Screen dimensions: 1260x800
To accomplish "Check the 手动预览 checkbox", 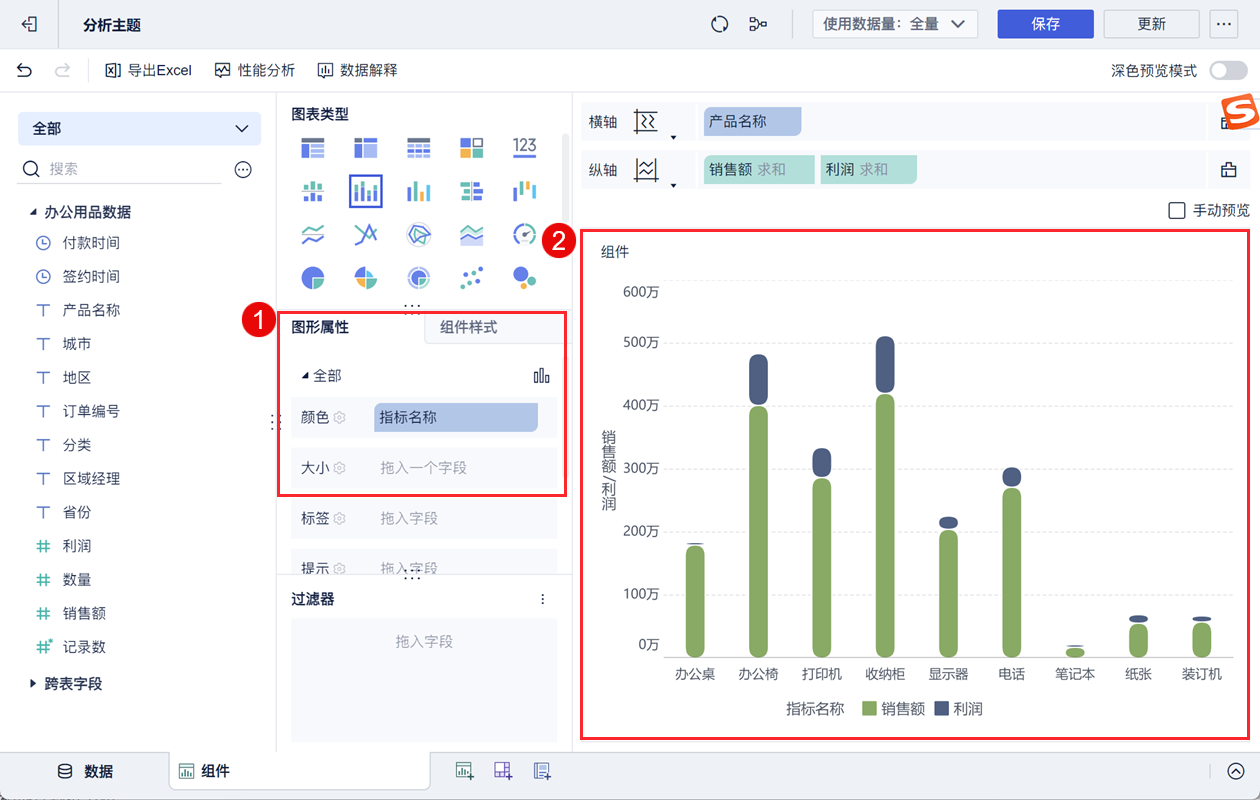I will click(x=1177, y=210).
